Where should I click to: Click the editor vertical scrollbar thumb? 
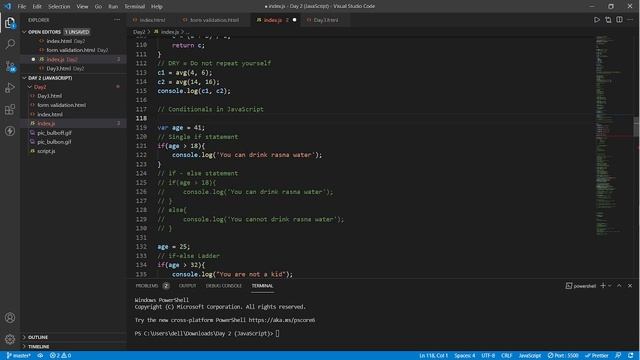tap(636, 127)
